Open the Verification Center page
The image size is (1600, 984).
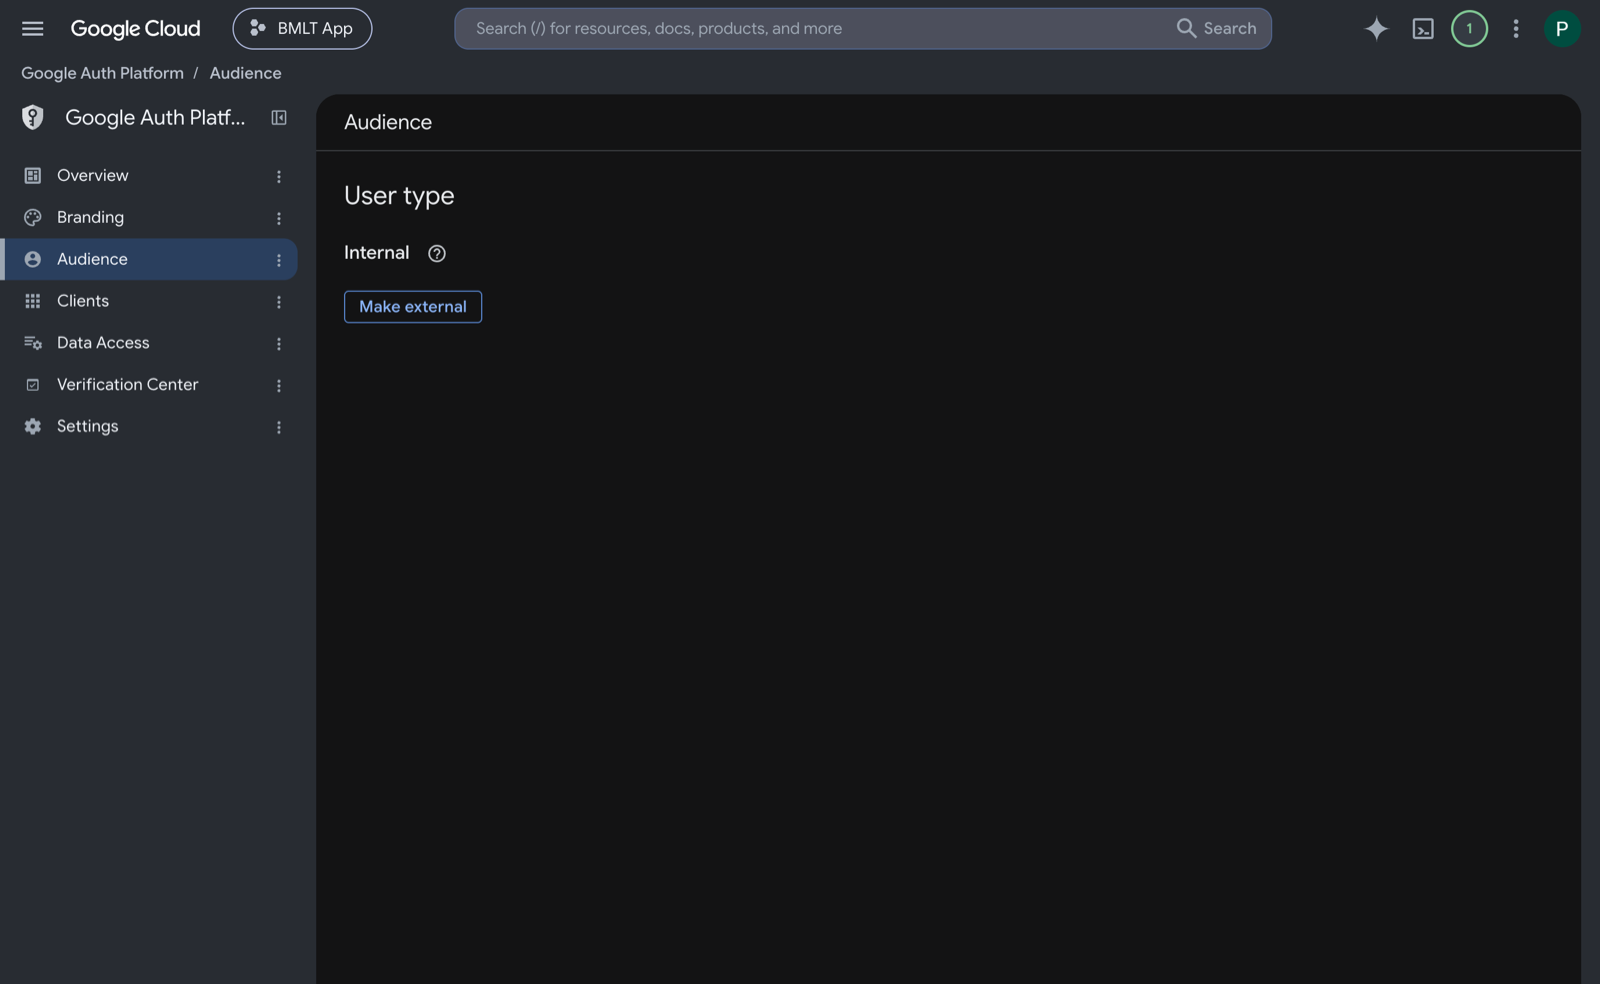click(x=150, y=385)
